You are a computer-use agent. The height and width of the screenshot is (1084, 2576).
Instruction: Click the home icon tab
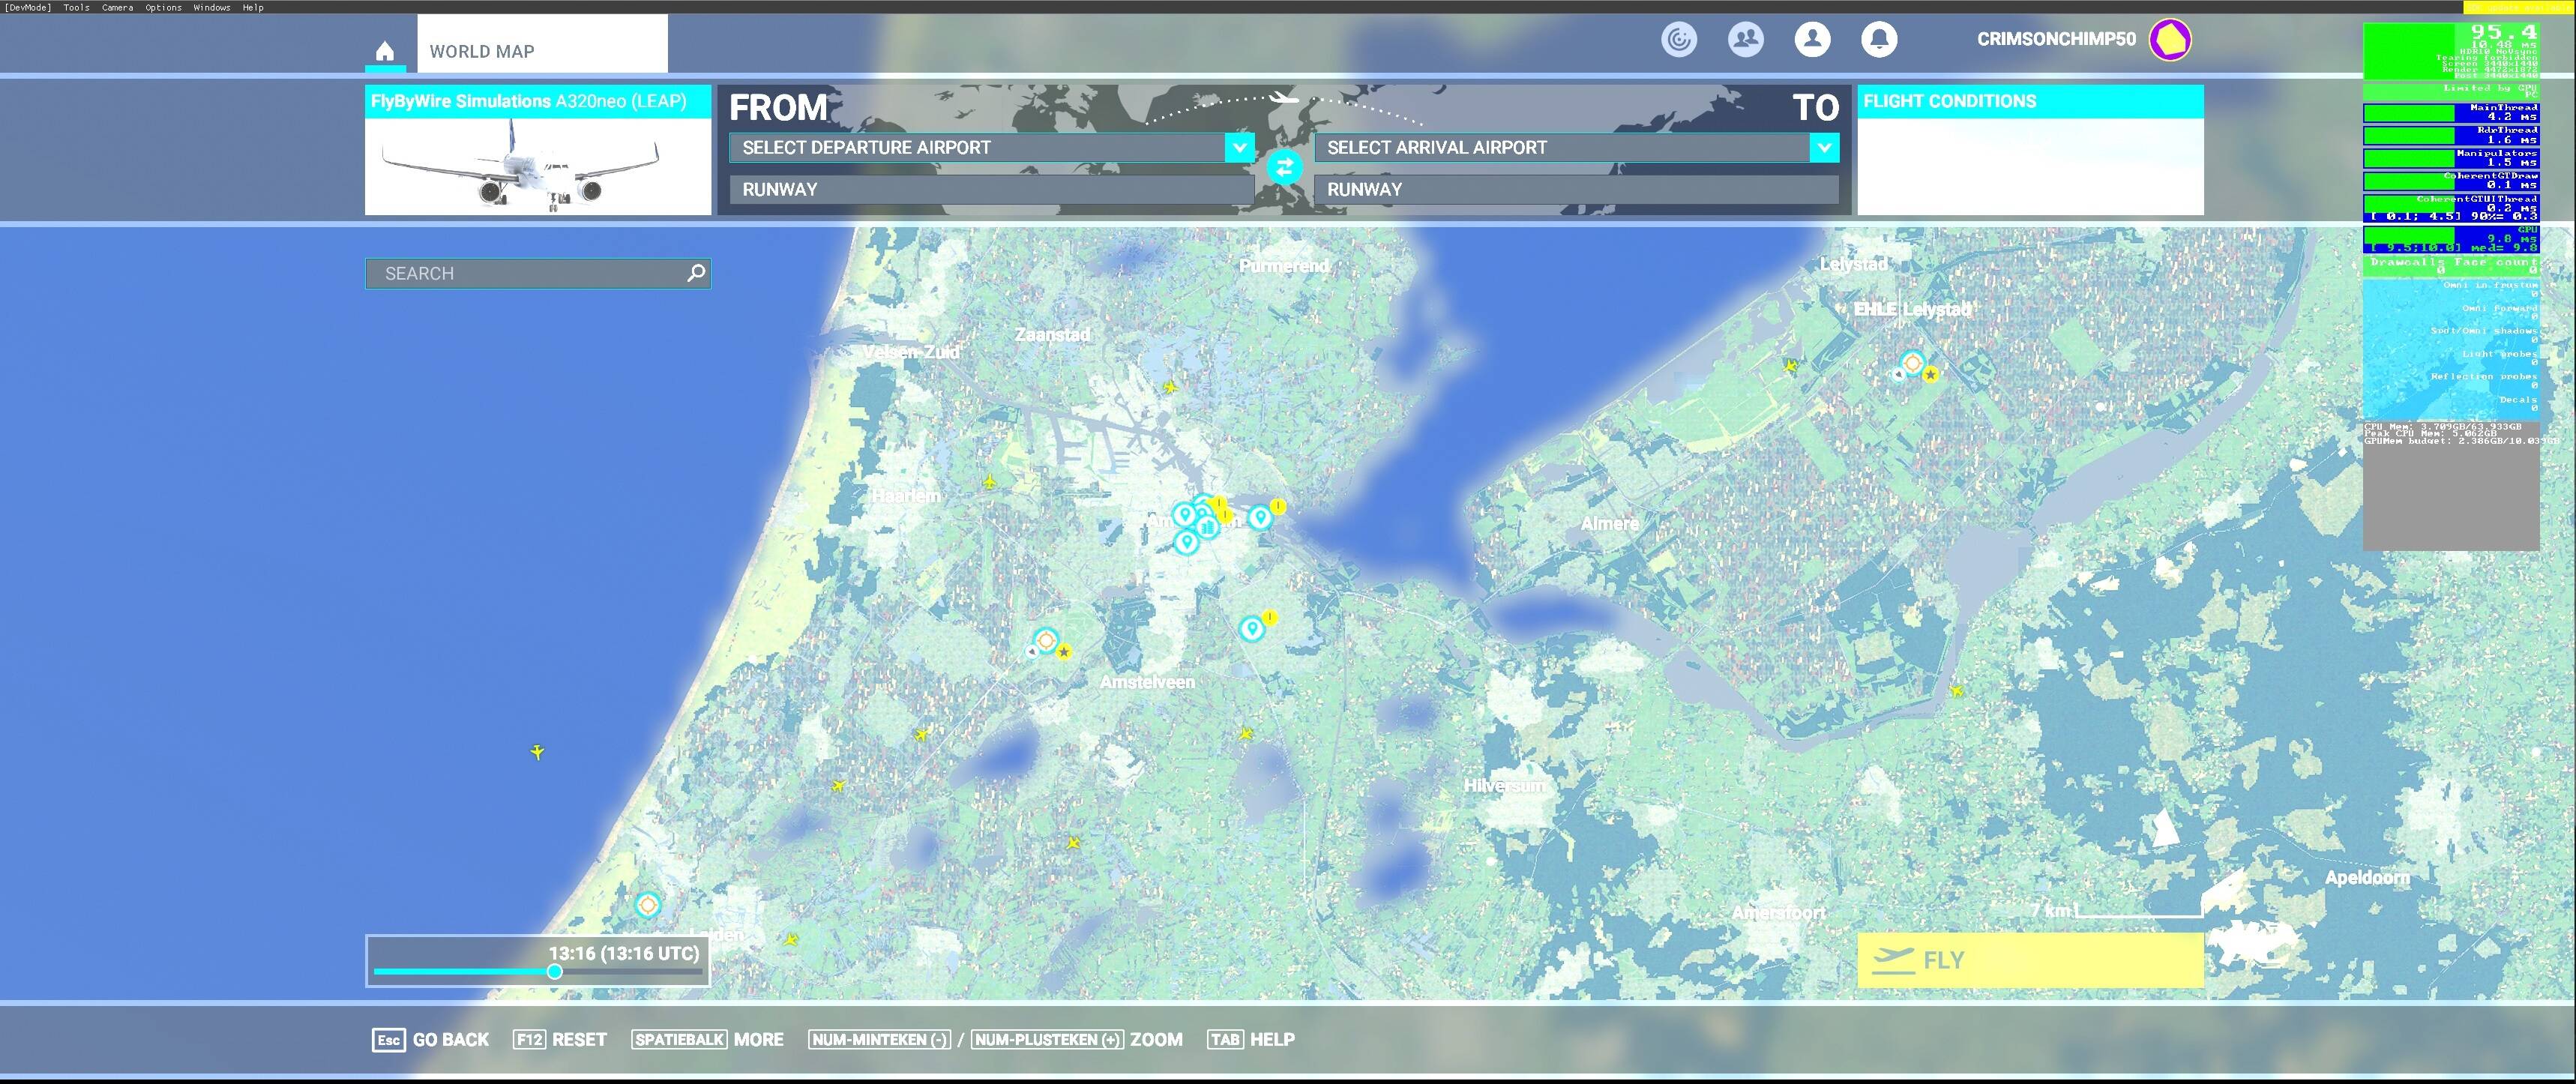click(385, 51)
